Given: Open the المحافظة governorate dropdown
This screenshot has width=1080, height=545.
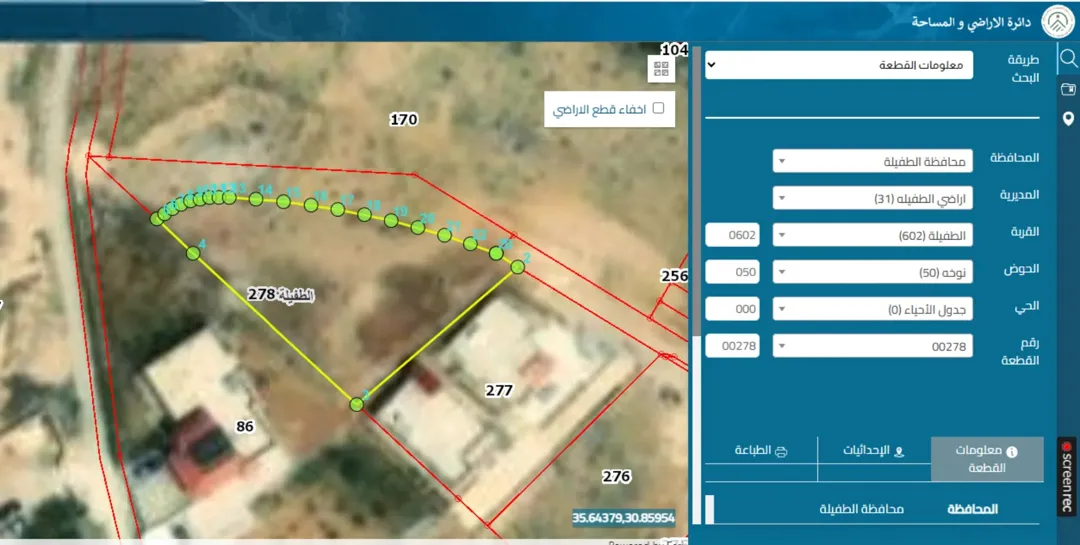Looking at the screenshot, I should (x=873, y=161).
